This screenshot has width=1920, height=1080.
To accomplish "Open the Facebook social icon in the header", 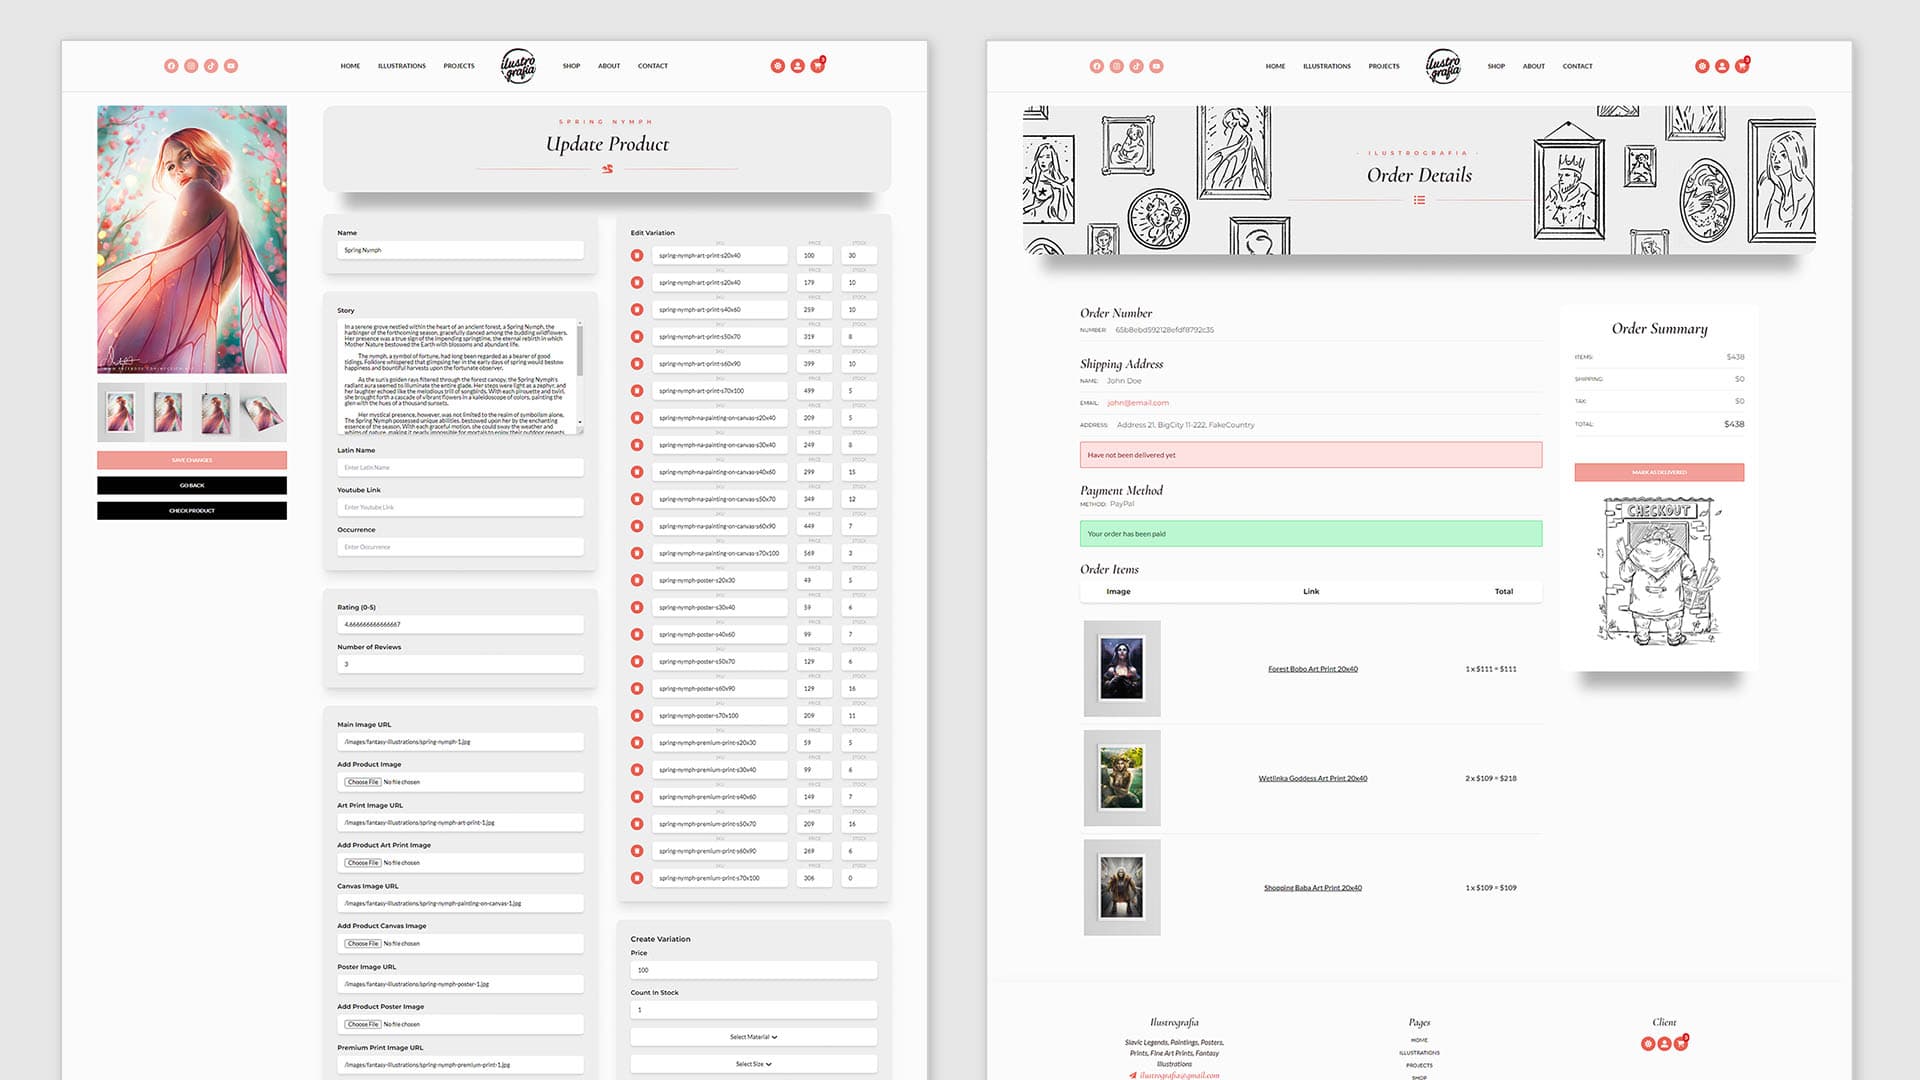I will [x=171, y=65].
